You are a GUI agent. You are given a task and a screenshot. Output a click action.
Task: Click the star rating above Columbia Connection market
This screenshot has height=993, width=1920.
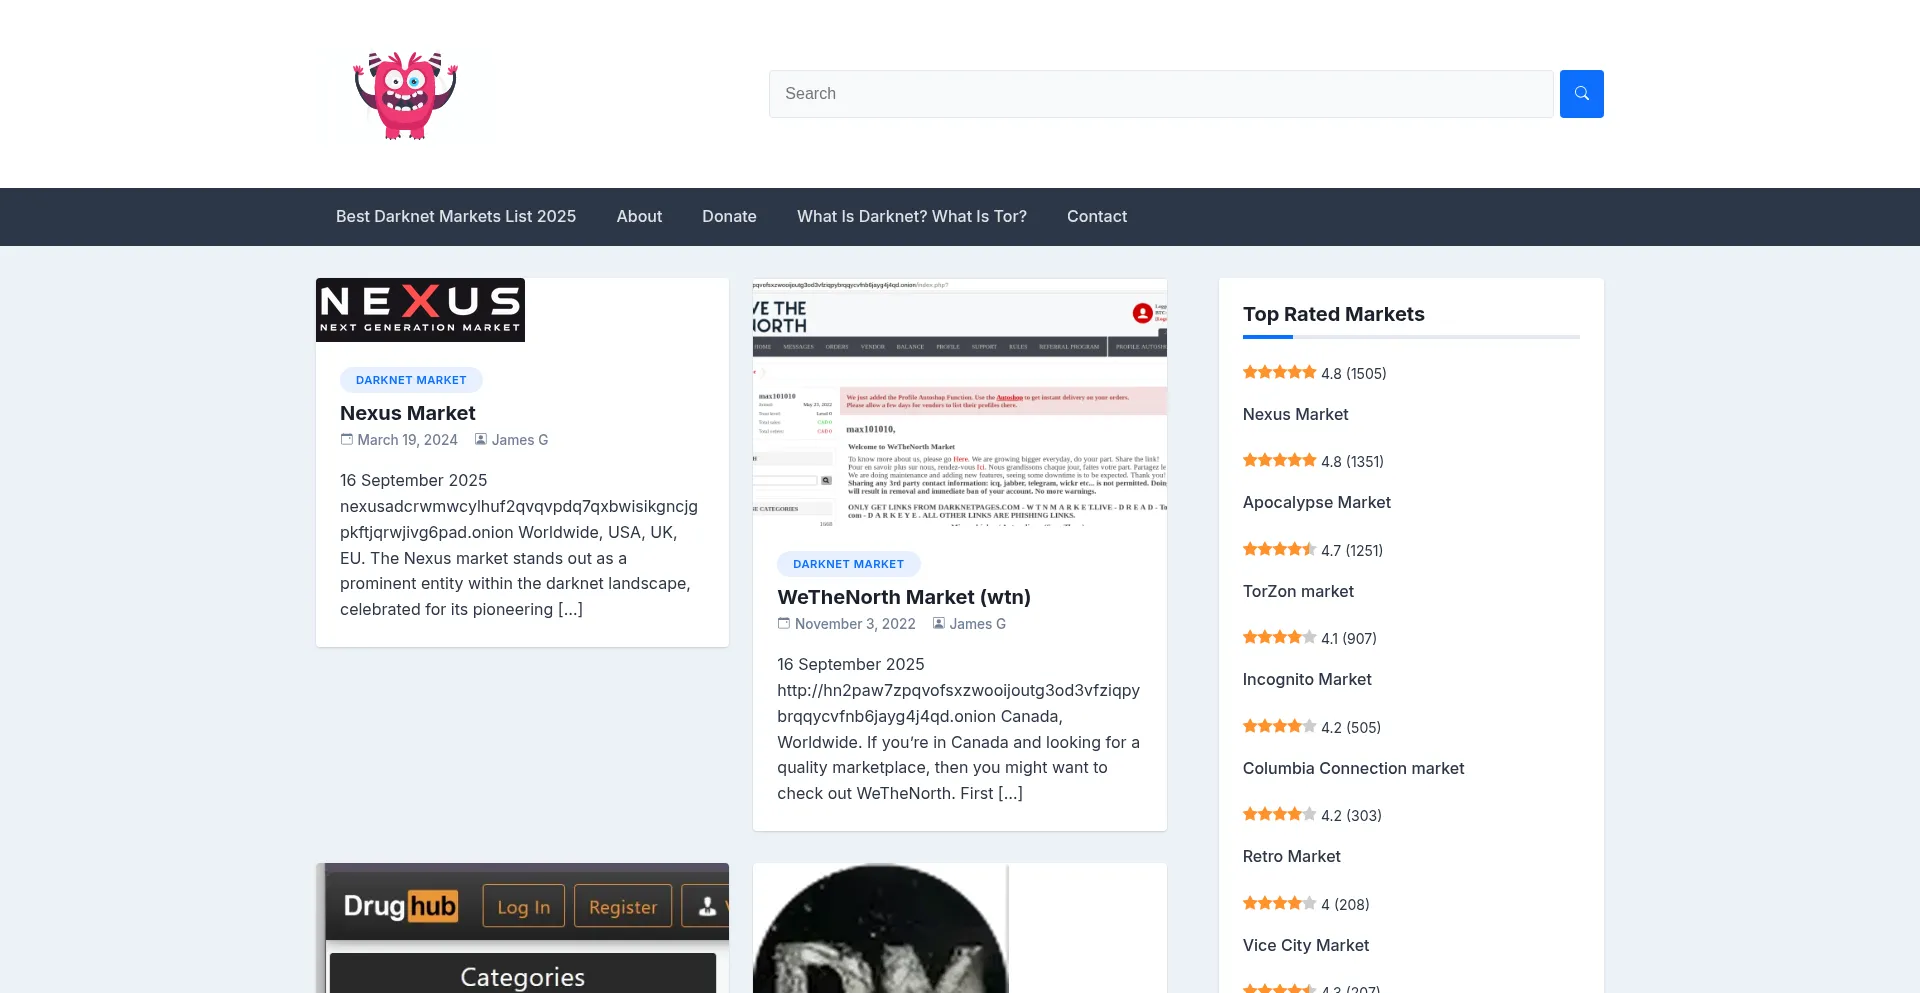tap(1280, 727)
